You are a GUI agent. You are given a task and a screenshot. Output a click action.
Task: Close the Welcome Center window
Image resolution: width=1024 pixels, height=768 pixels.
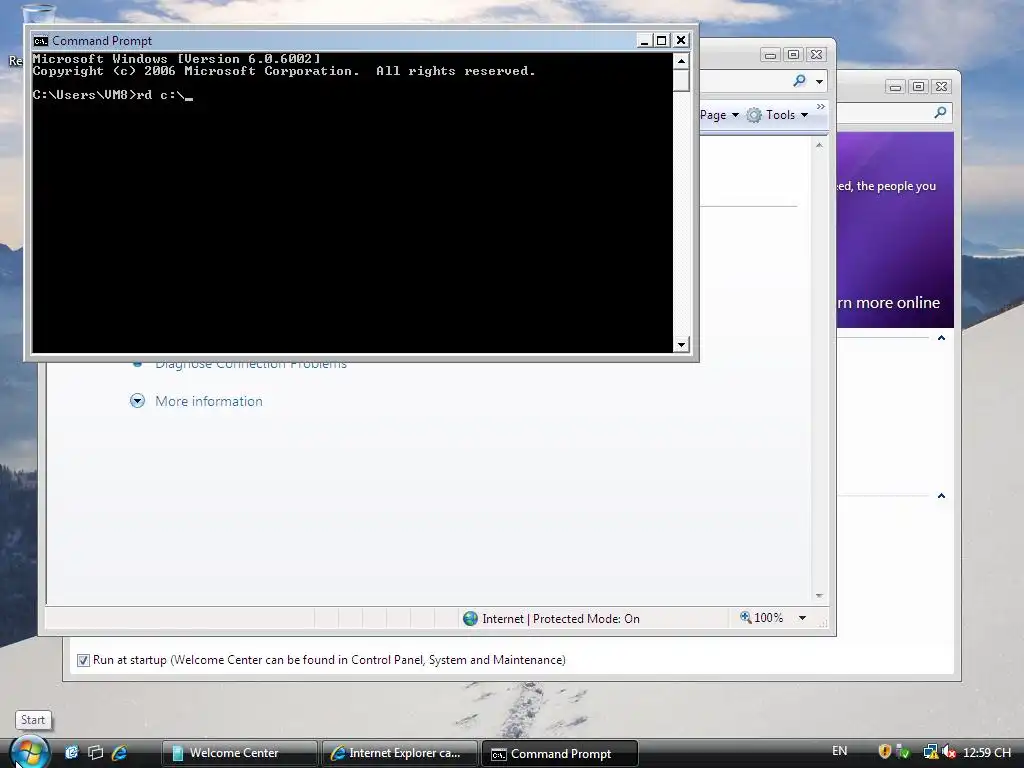pyautogui.click(x=941, y=86)
